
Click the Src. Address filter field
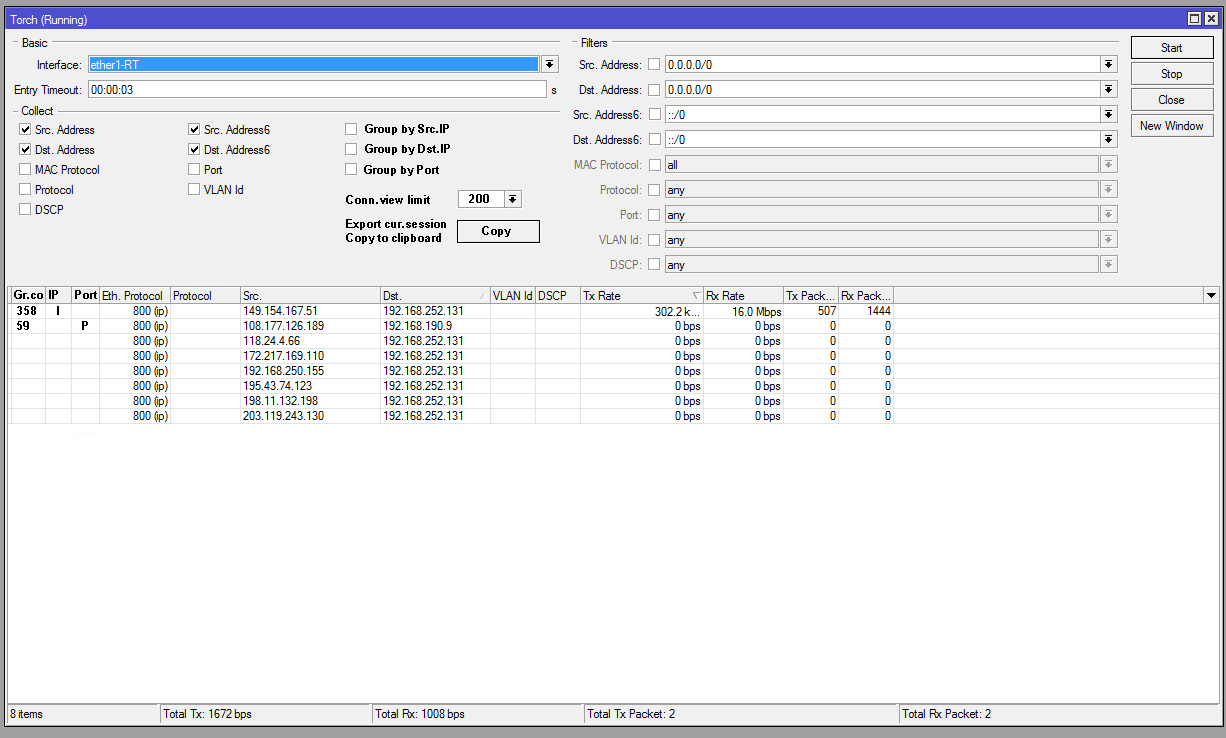coord(882,64)
